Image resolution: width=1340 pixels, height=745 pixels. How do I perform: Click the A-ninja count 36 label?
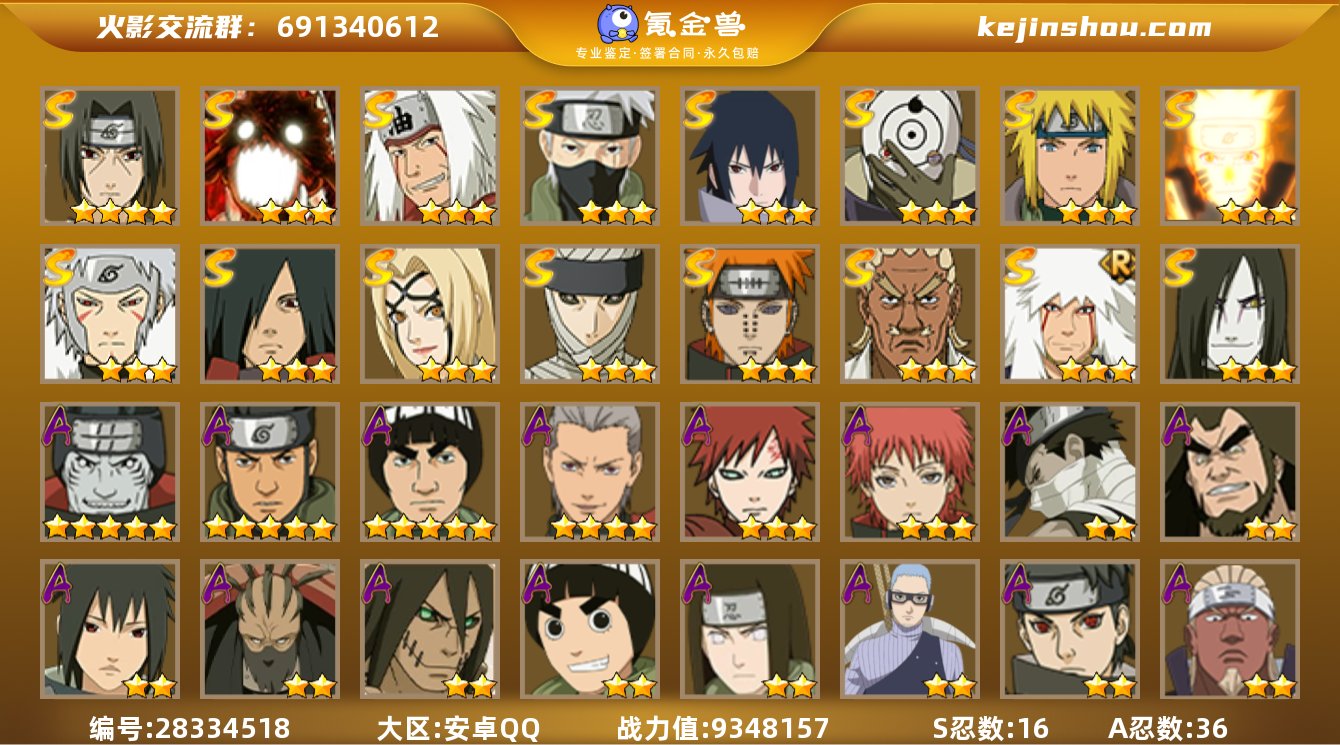[x=1168, y=728]
